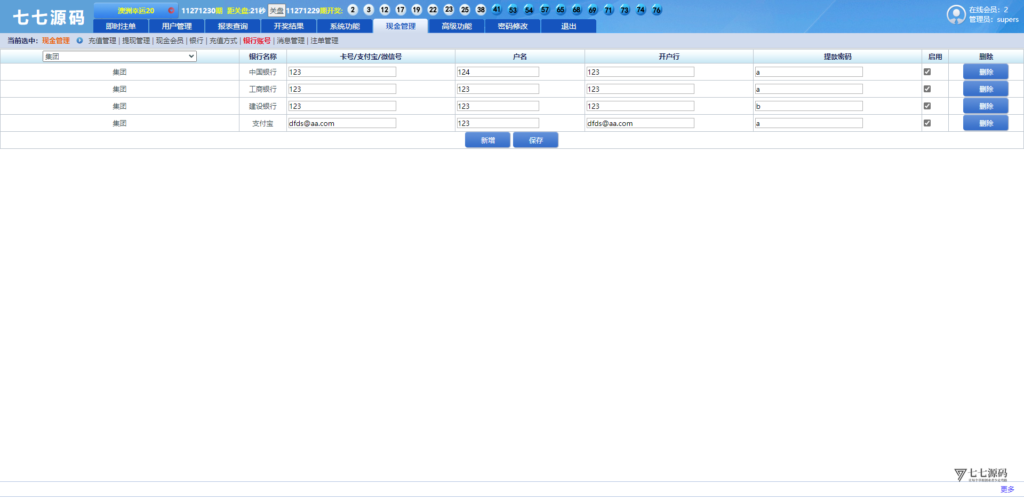This screenshot has height=500, width=1024.
Task: Click the 七七源码 watermark logo at bottom right
Action: point(980,474)
